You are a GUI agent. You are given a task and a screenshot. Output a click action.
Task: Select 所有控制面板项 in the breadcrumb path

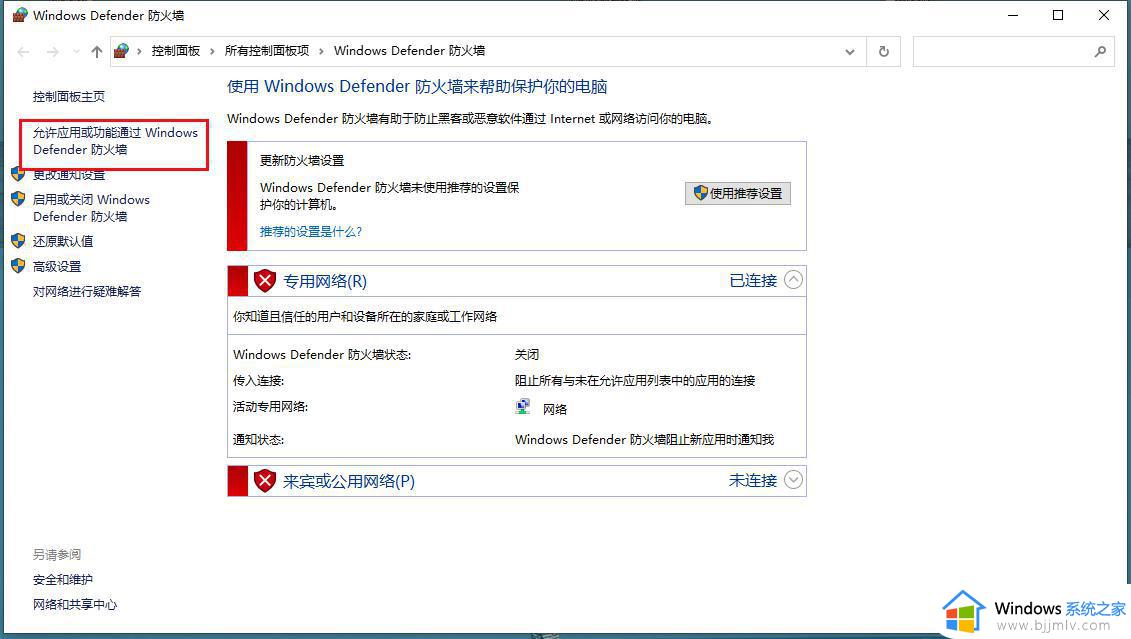tap(266, 50)
